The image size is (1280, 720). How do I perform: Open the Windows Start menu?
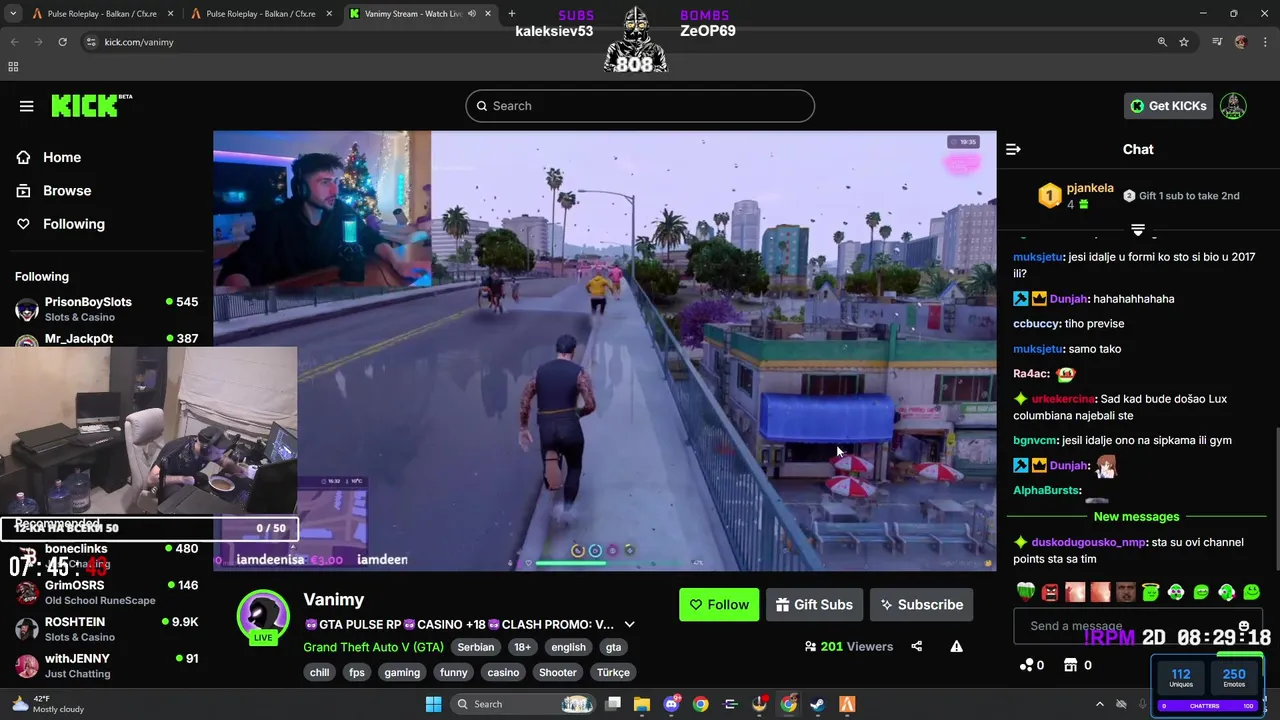(x=433, y=704)
